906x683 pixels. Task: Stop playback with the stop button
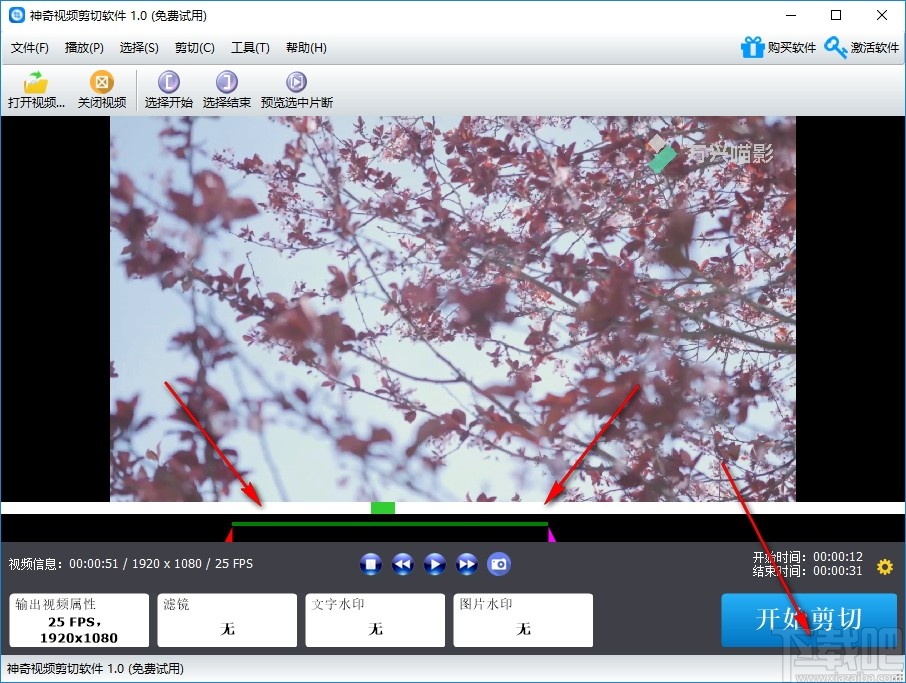[370, 564]
